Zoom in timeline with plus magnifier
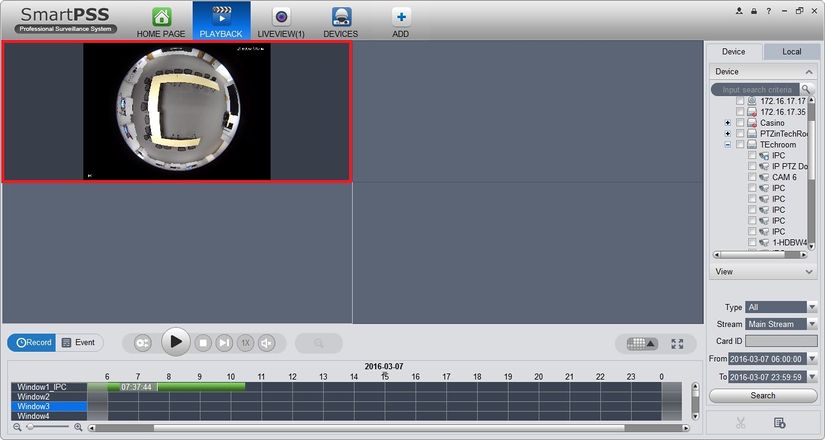This screenshot has width=825, height=440. pyautogui.click(x=78, y=427)
